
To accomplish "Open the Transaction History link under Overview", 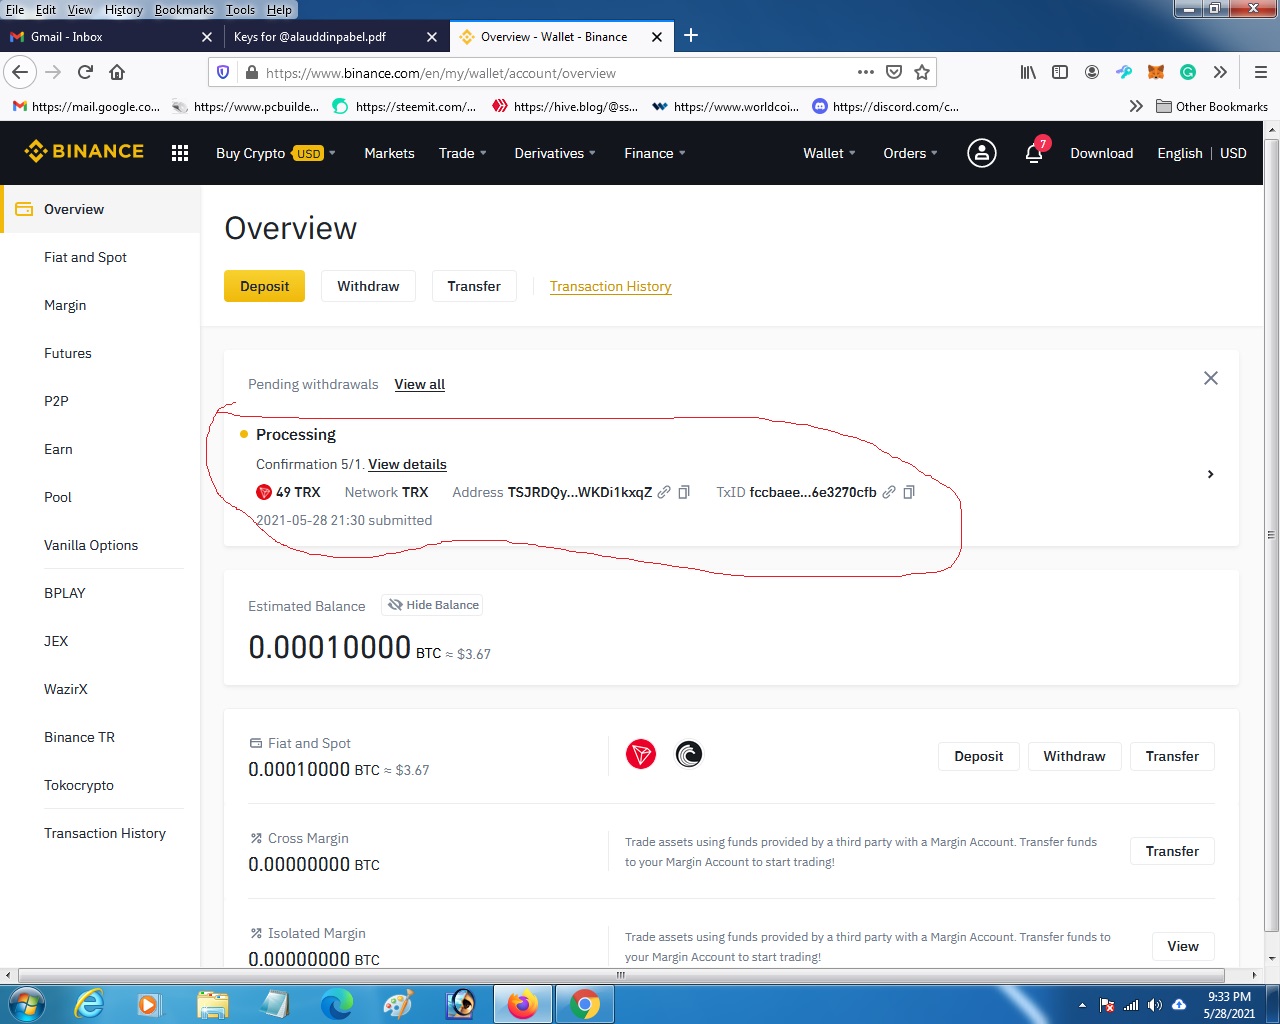I will (610, 286).
